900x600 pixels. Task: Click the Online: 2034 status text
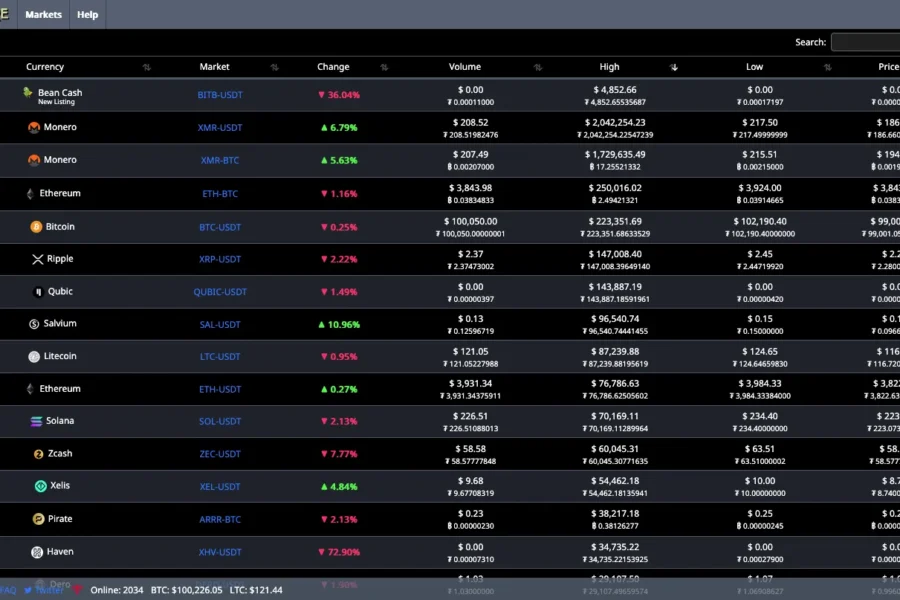tap(117, 590)
